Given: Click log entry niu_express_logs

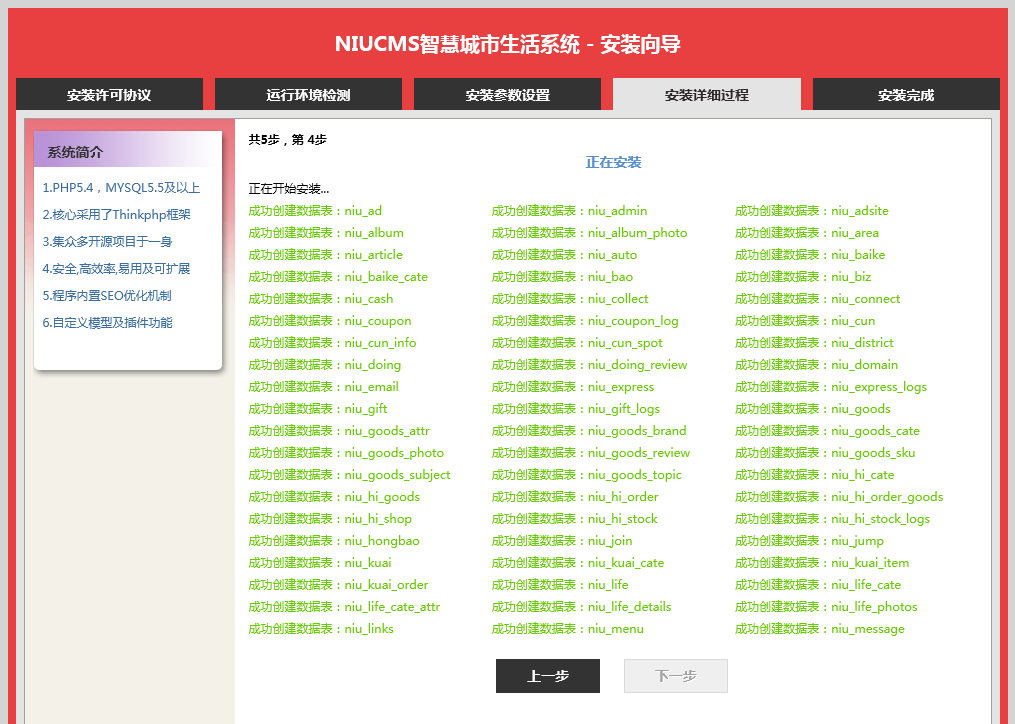Looking at the screenshot, I should 831,387.
